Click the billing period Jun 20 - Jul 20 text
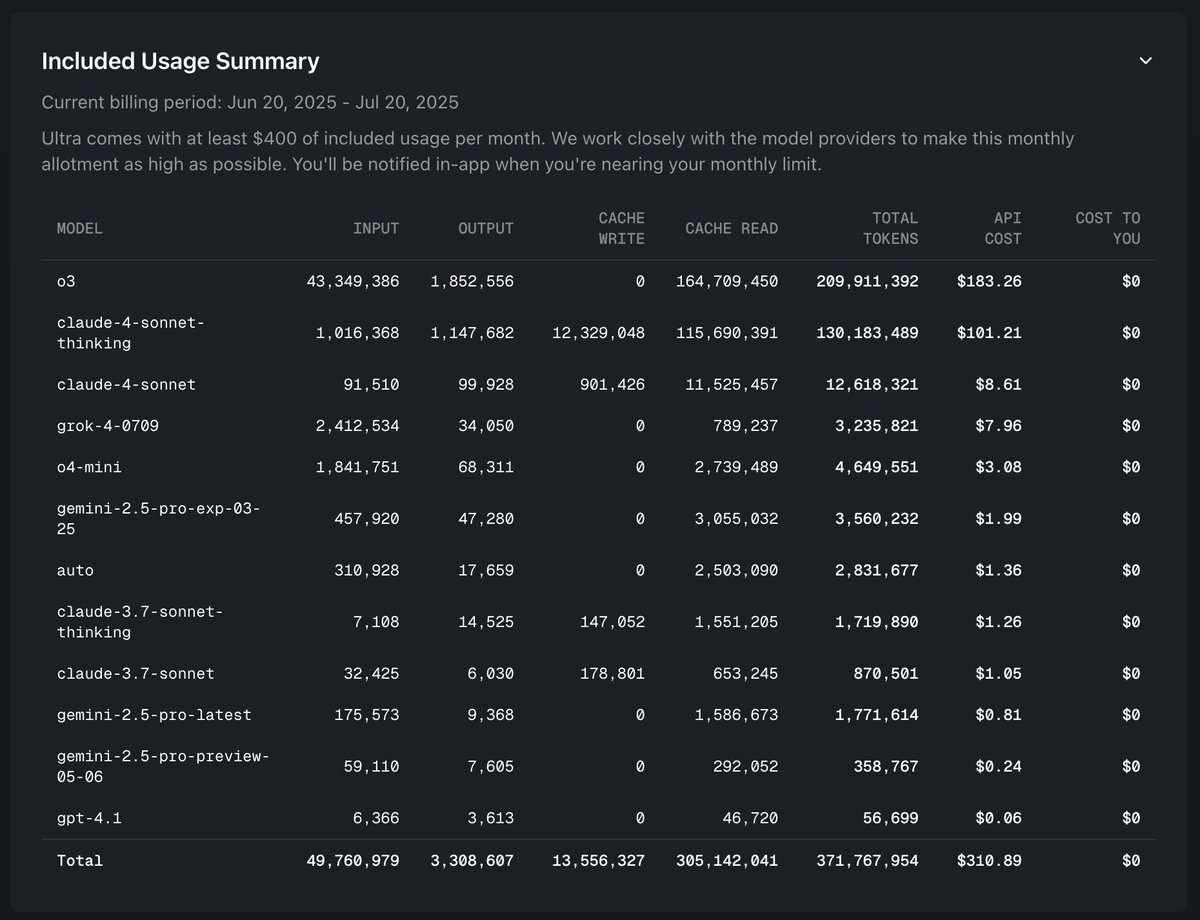Screen dimensions: 1200x920 (250, 103)
